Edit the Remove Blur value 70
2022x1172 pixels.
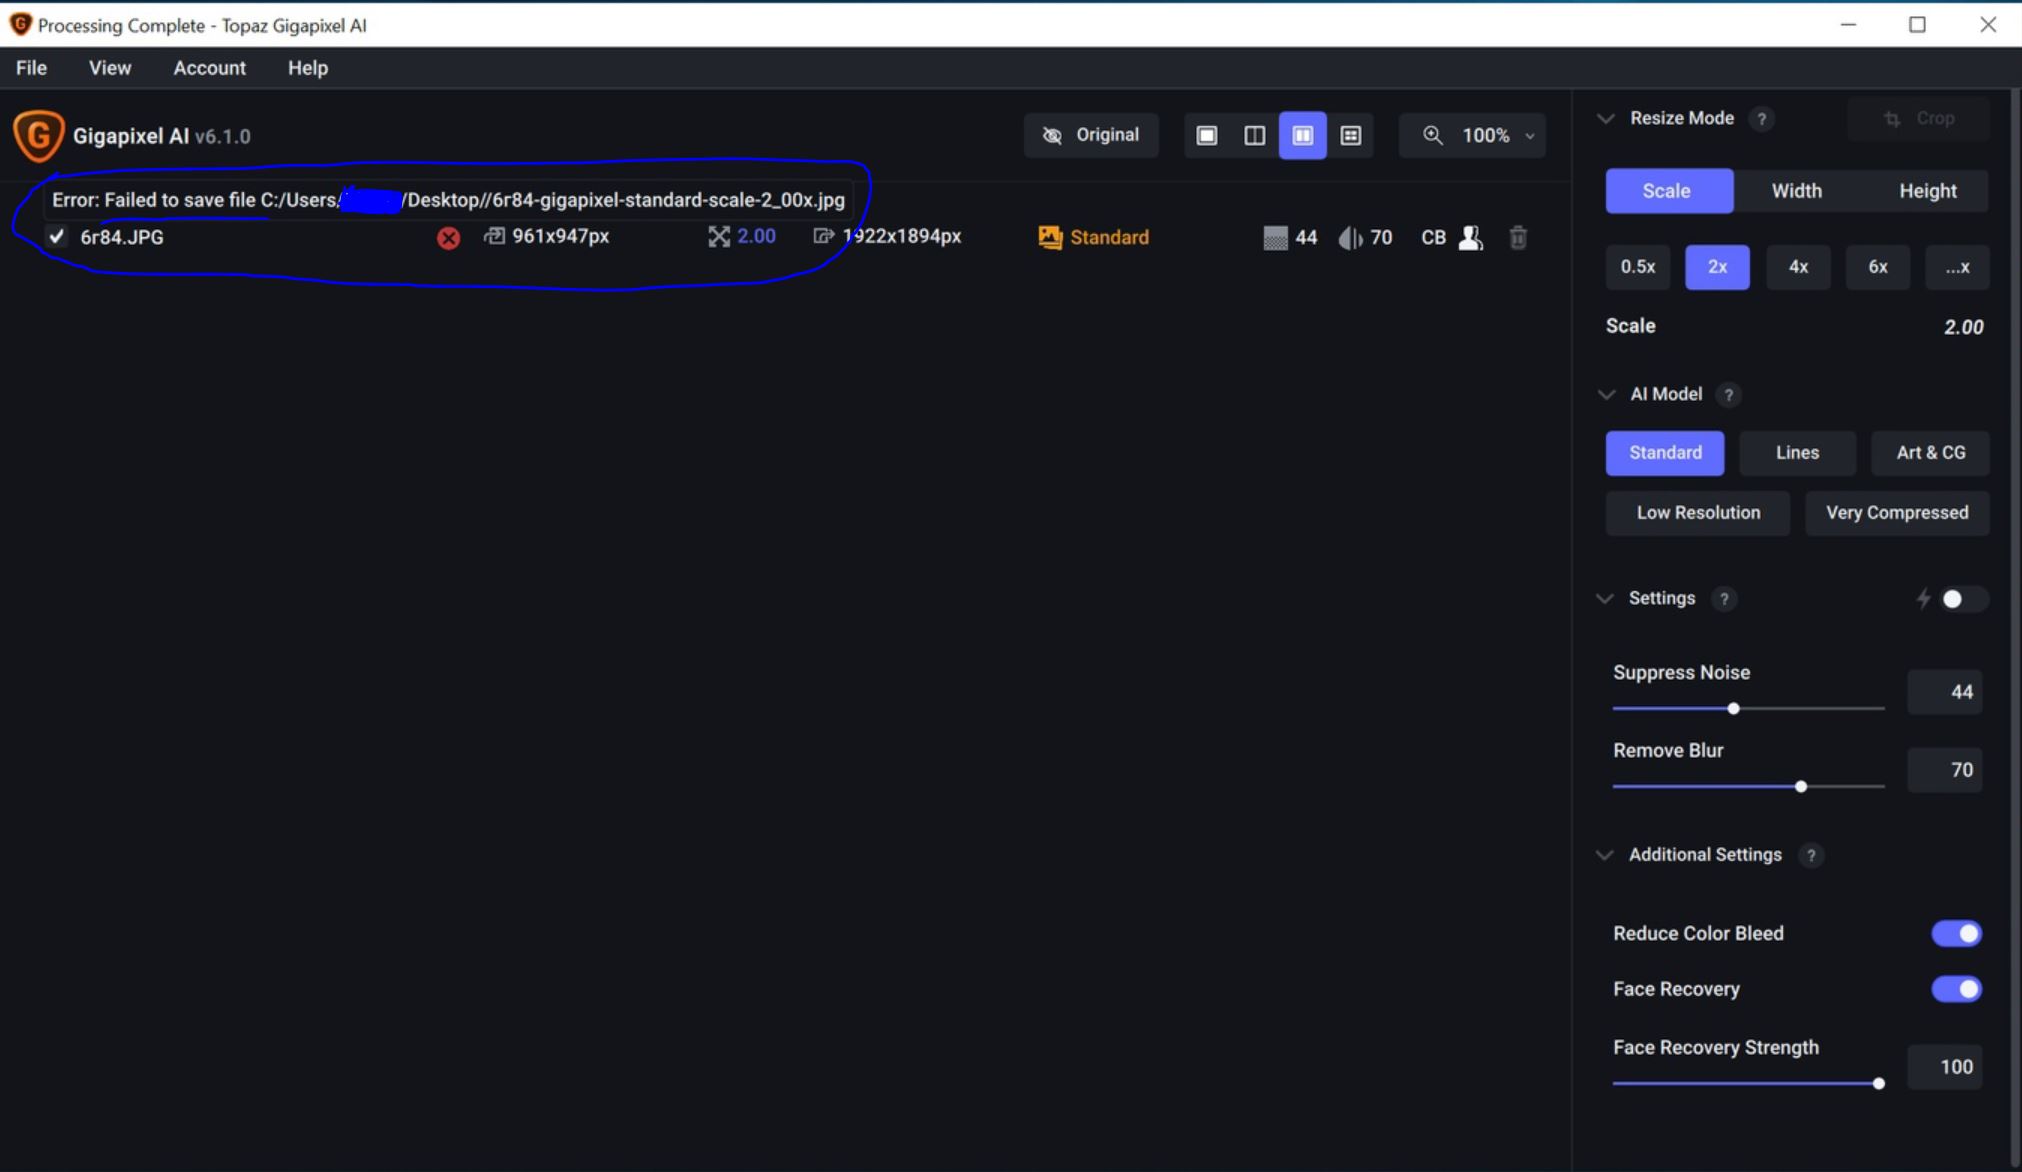click(x=1944, y=770)
